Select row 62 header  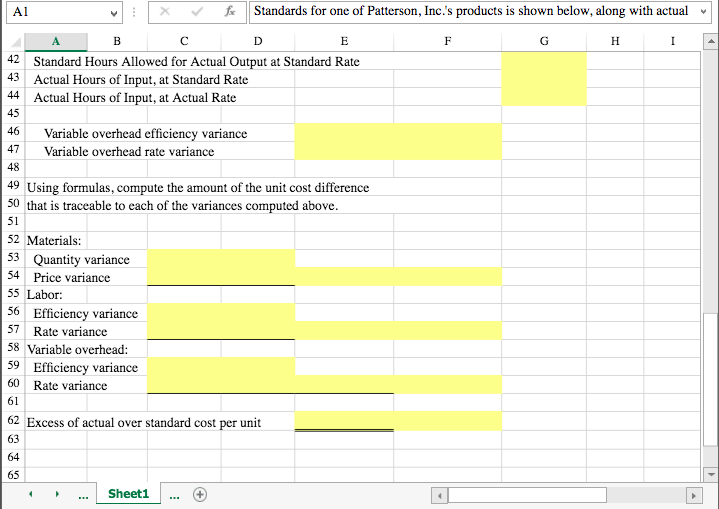click(13, 421)
